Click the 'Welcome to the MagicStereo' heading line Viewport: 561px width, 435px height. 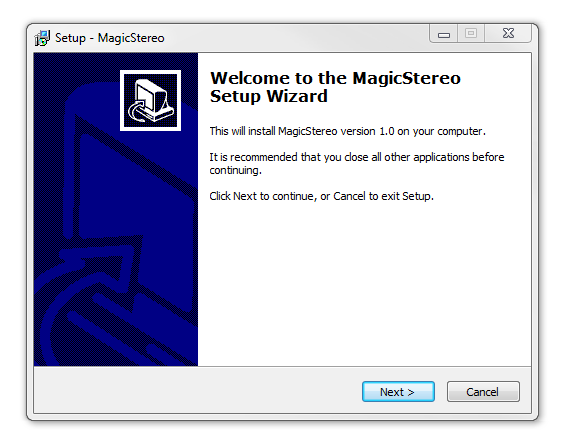coord(335,78)
